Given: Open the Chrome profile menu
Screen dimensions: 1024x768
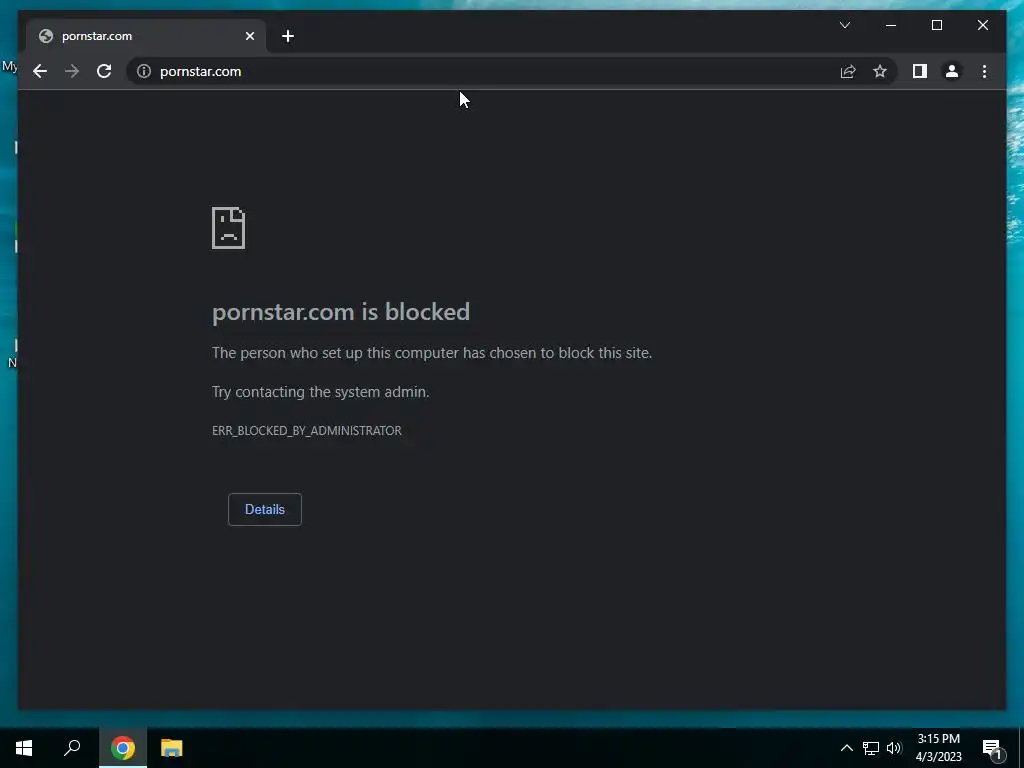Looking at the screenshot, I should point(952,71).
